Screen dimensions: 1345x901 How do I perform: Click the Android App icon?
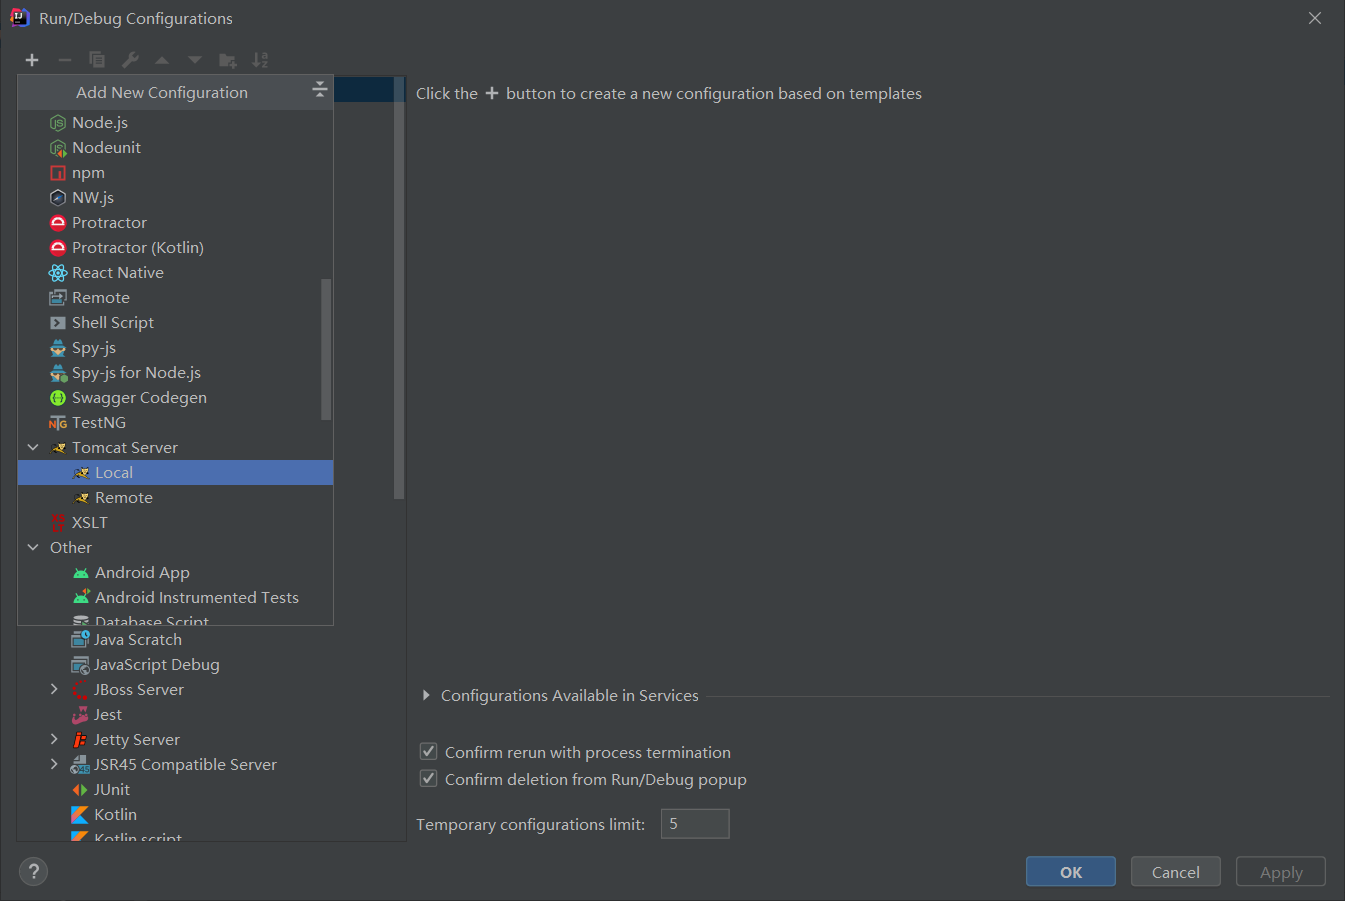pyautogui.click(x=81, y=573)
